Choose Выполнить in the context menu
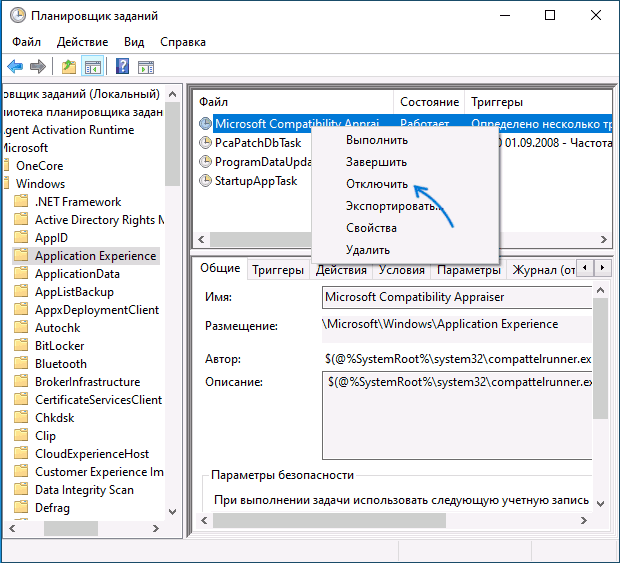620x563 pixels. click(x=405, y=140)
